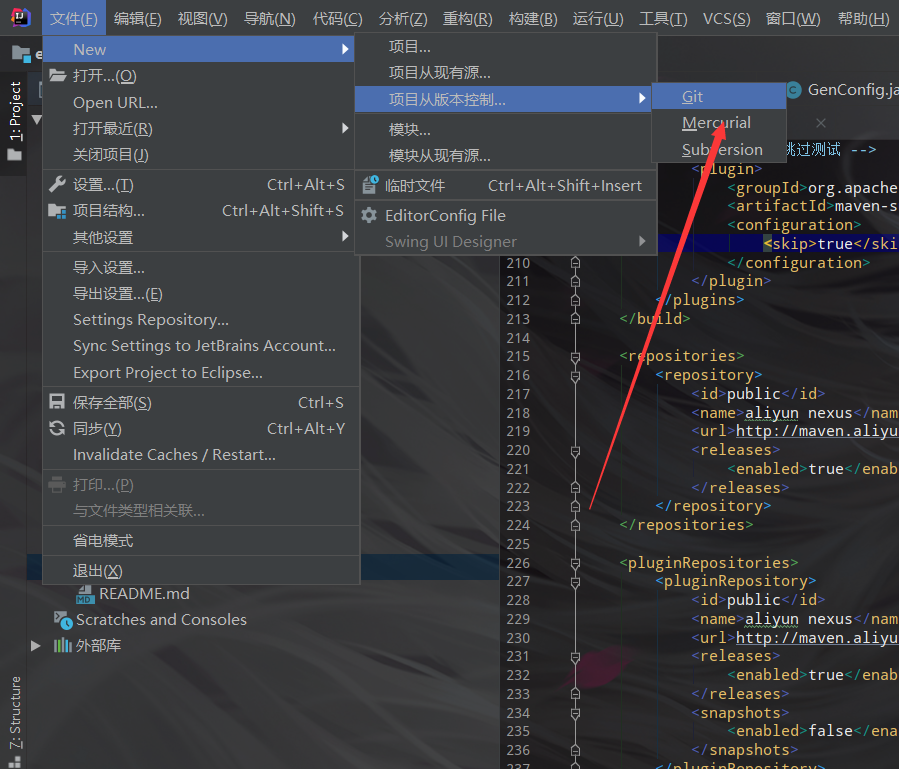Image resolution: width=899 pixels, height=769 pixels.
Task: Click the sync arrows icon beside 同步
Action: [x=57, y=428]
